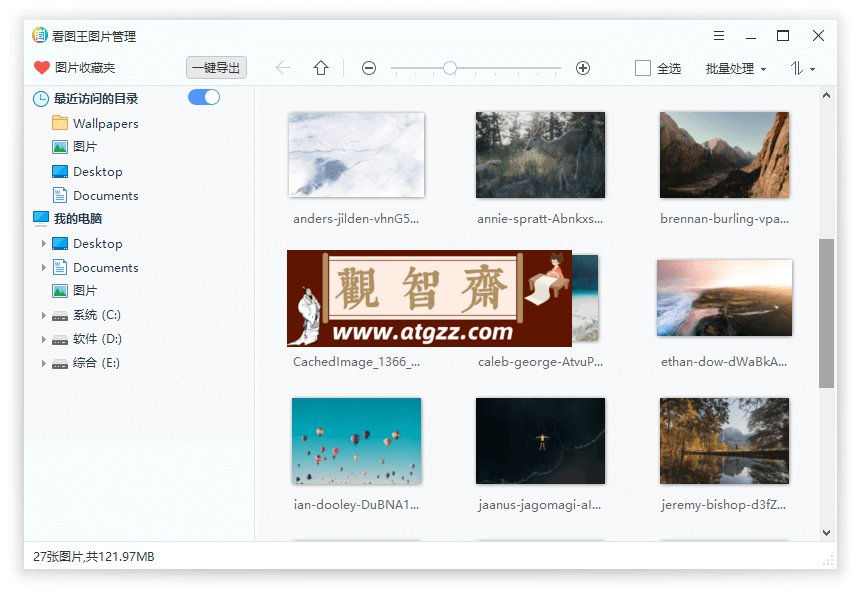Select the ethan-dow coastline thumbnail
Screen dimensions: 861x597
click(724, 298)
